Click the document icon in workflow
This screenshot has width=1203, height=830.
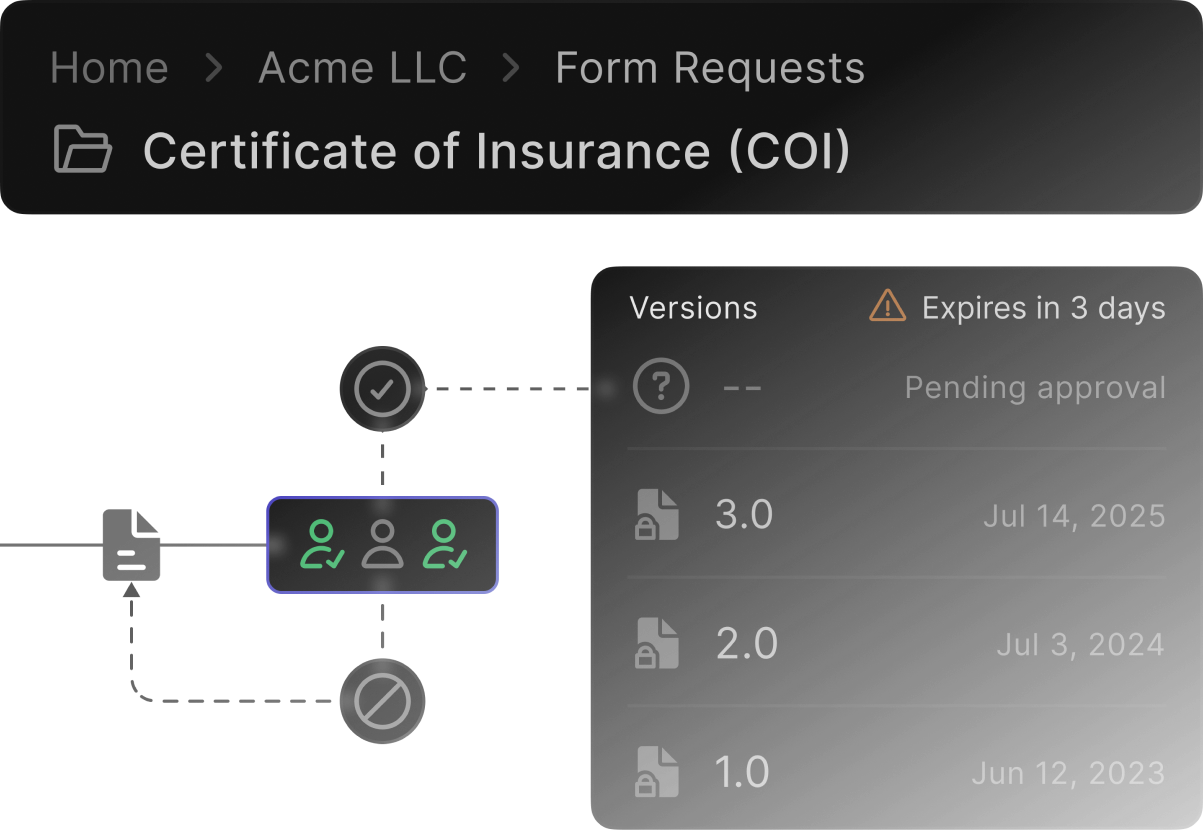click(131, 545)
